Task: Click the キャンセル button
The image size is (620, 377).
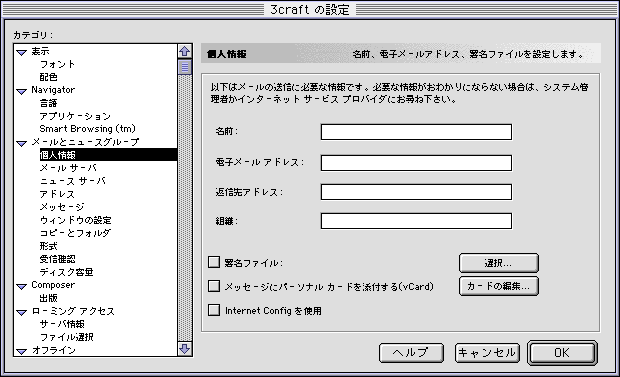Action: (x=487, y=352)
